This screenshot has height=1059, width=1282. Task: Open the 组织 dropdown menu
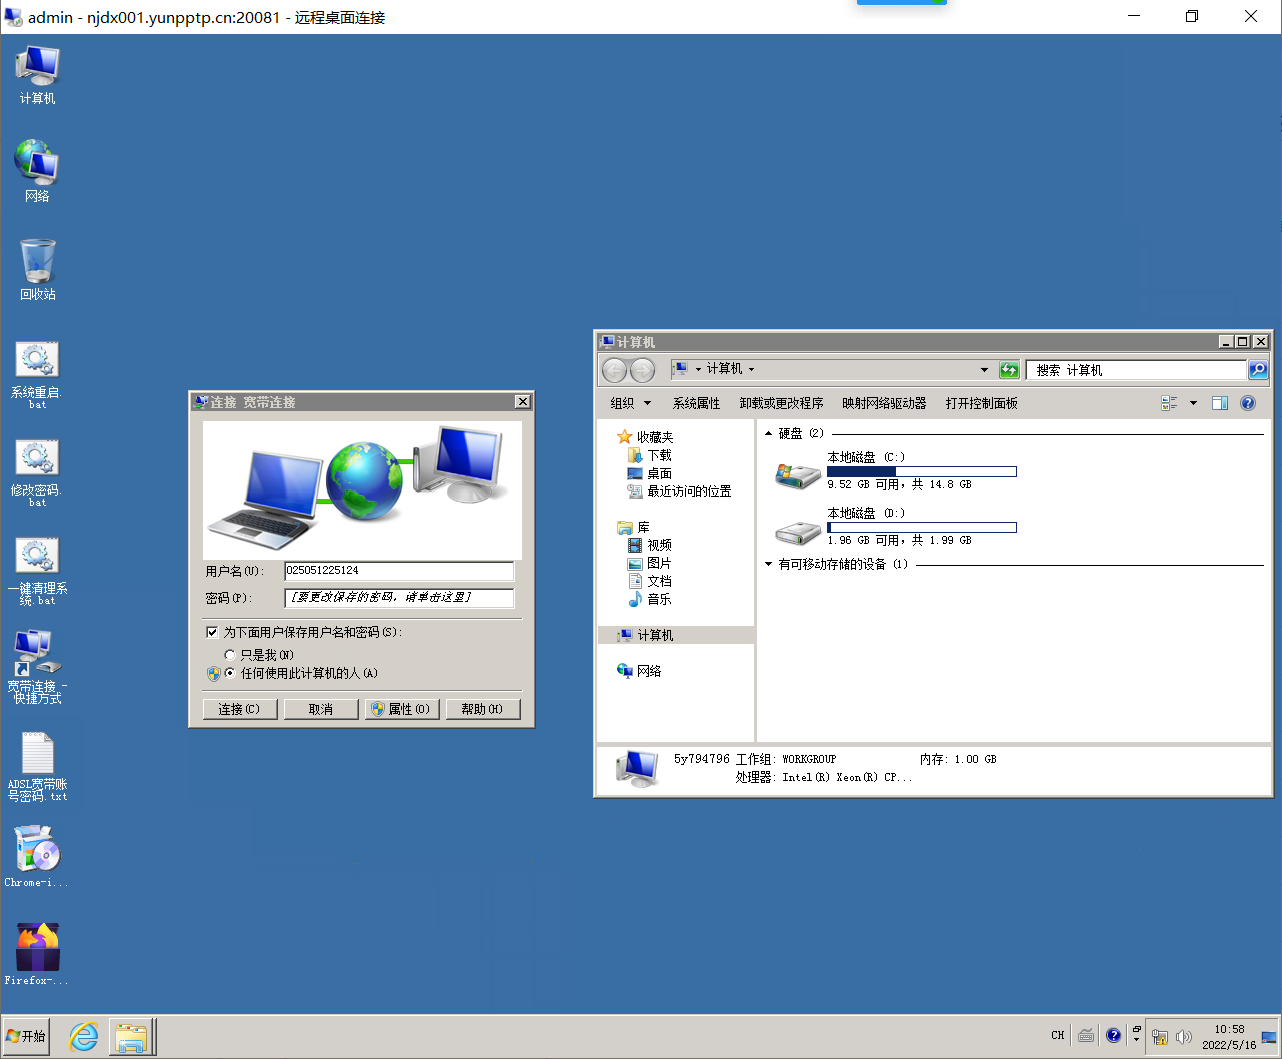pos(630,403)
